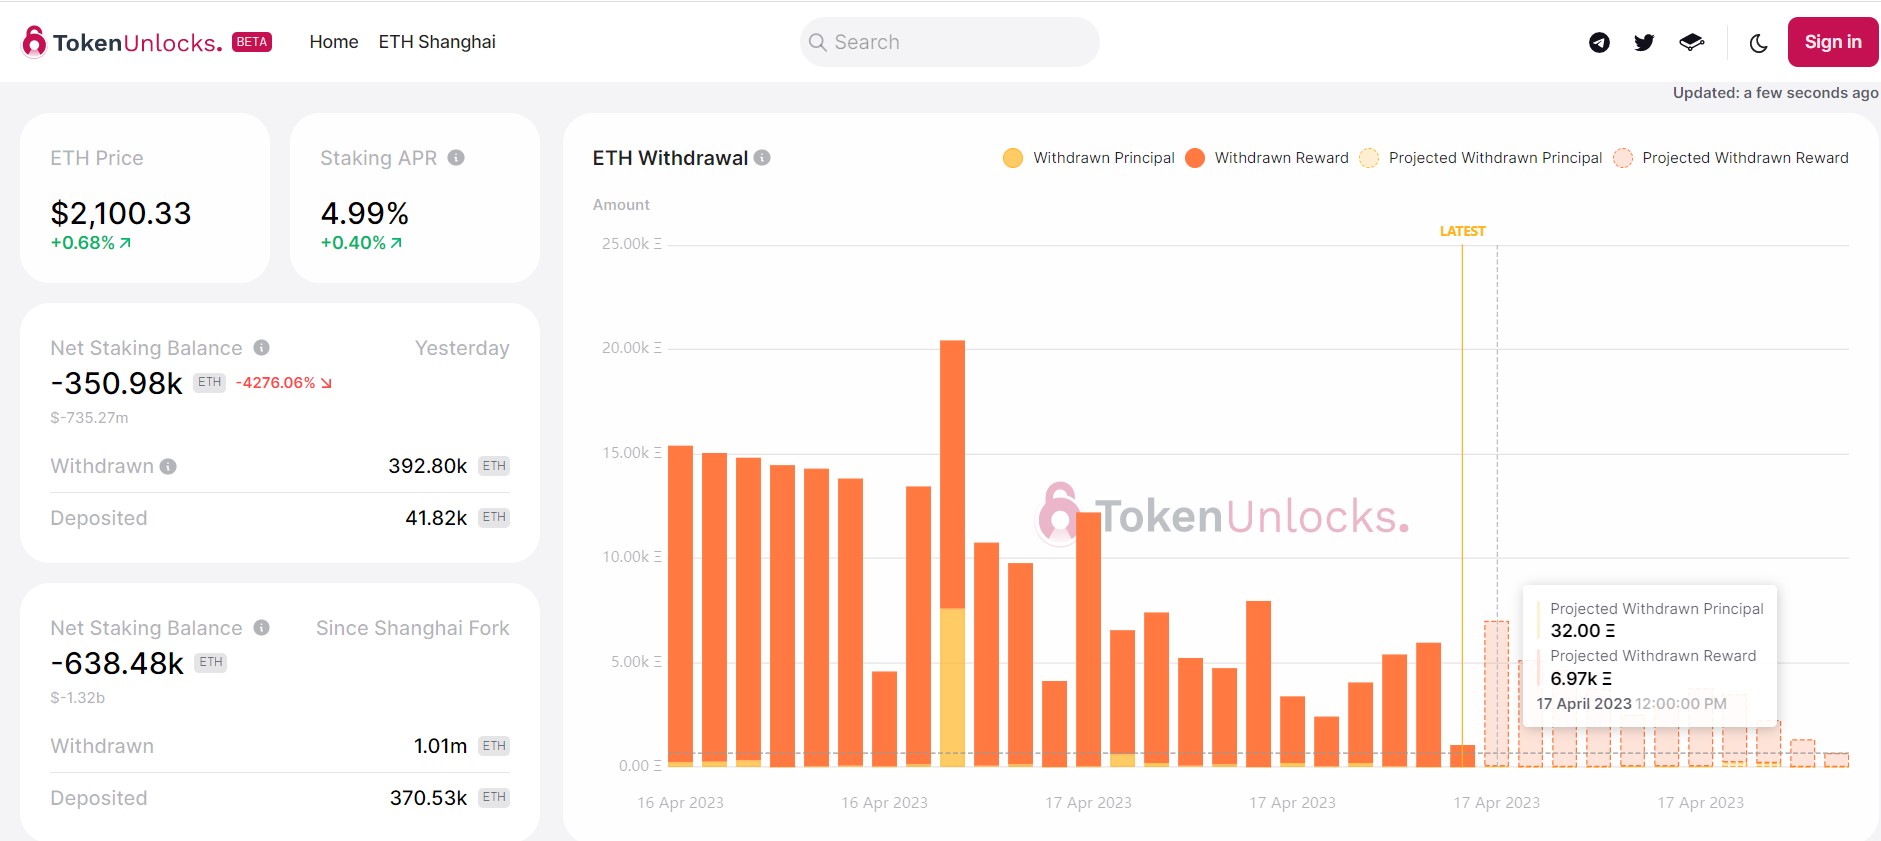Click inside the Search field
The image size is (1881, 841).
[x=950, y=41]
